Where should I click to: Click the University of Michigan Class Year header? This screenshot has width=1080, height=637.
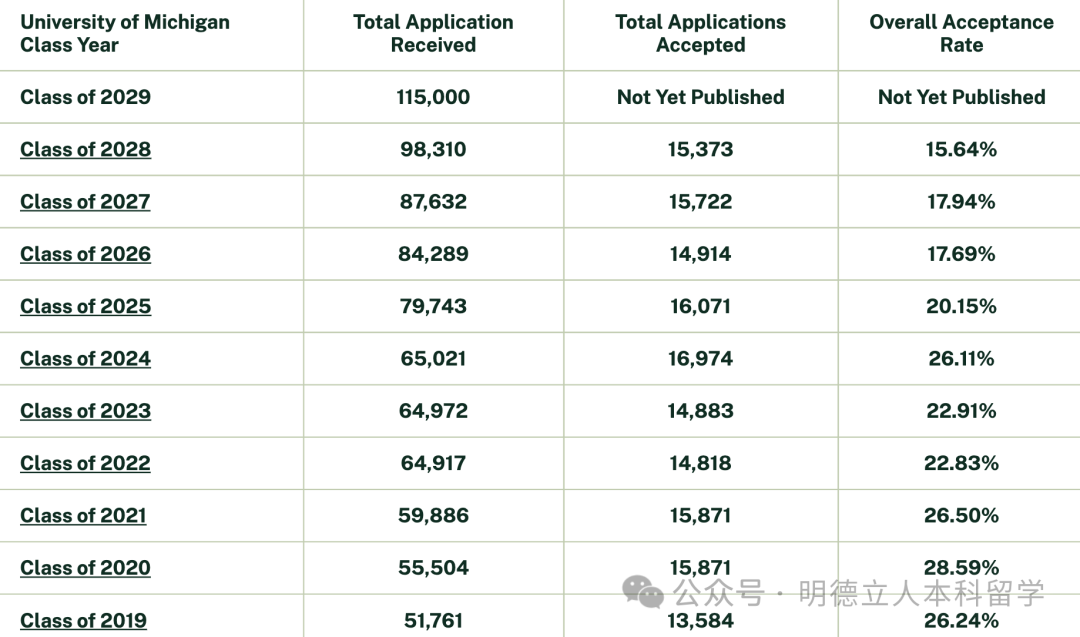pyautogui.click(x=125, y=33)
